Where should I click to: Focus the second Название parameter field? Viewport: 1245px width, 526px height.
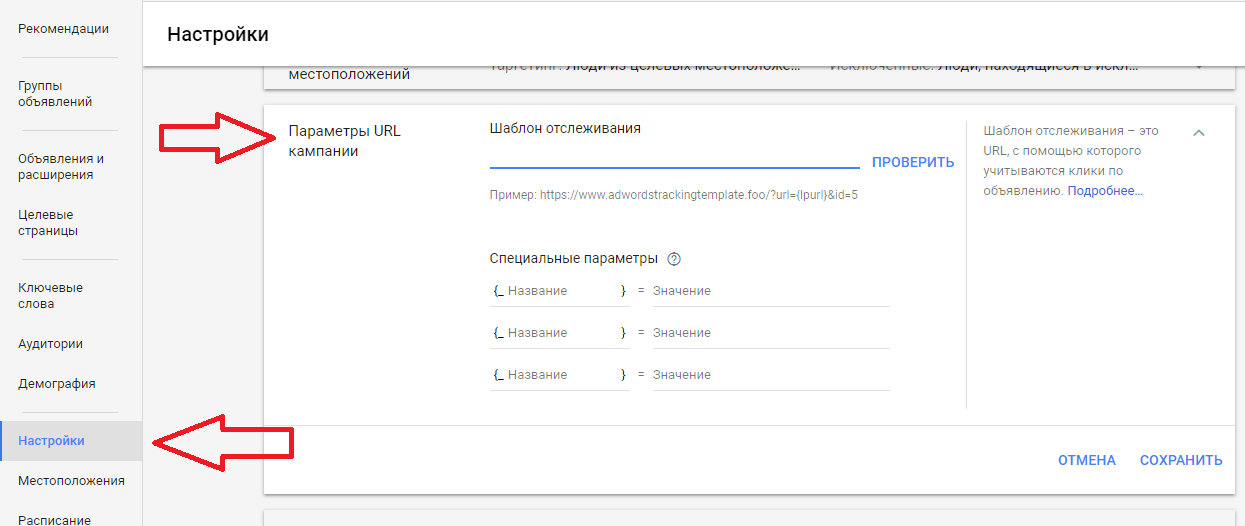coord(563,333)
